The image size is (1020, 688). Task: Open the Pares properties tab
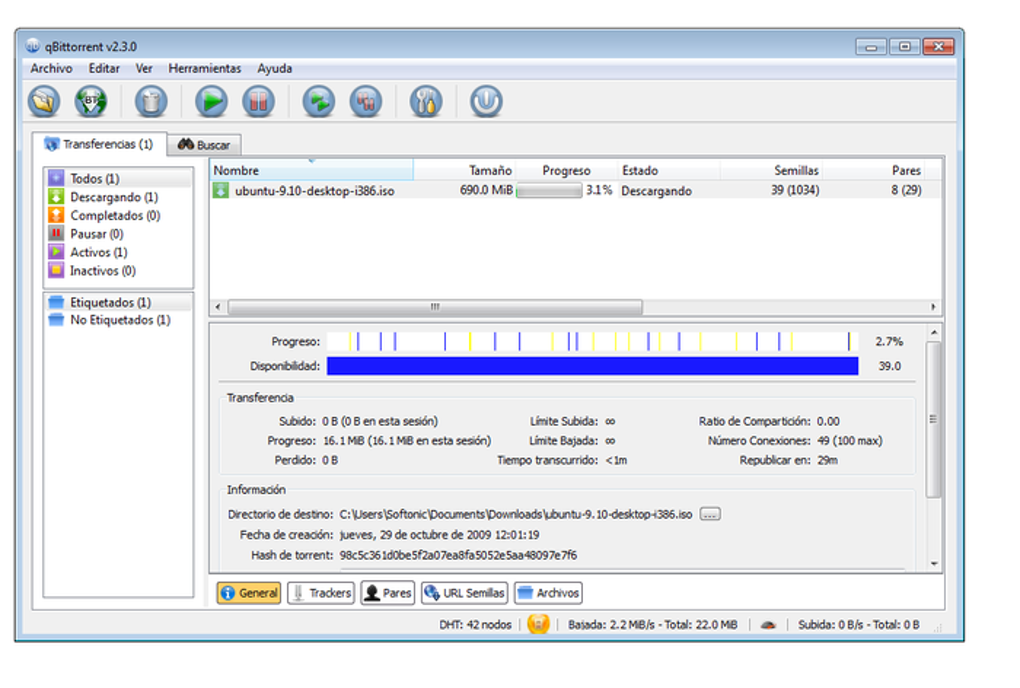[388, 593]
